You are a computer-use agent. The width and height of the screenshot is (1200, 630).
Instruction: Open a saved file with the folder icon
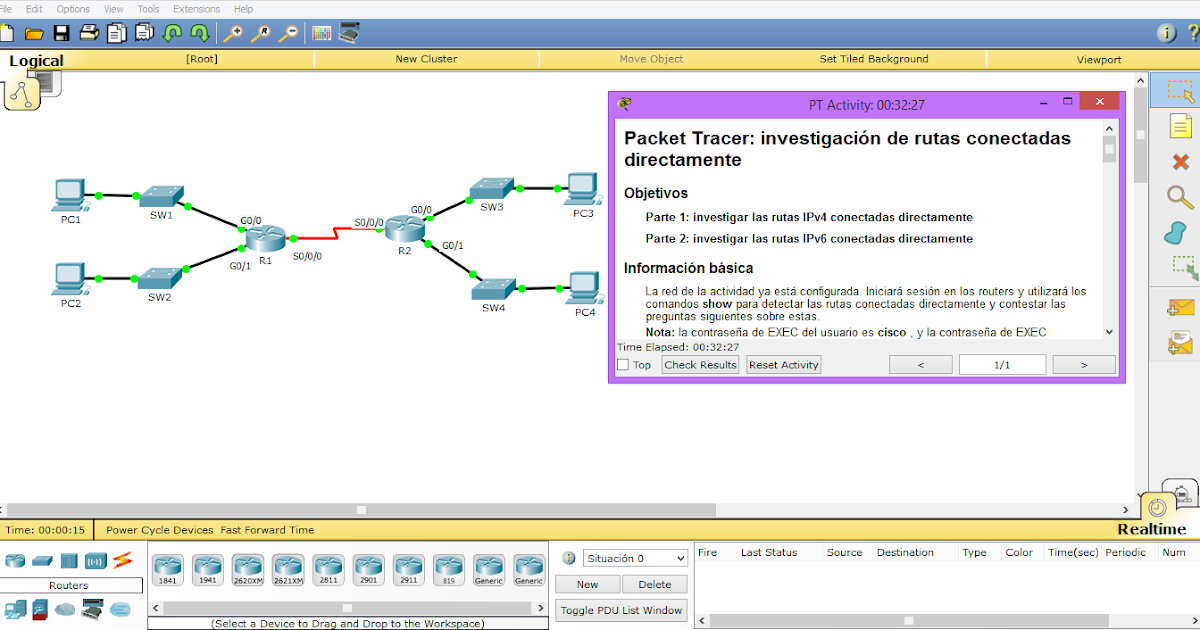(34, 33)
